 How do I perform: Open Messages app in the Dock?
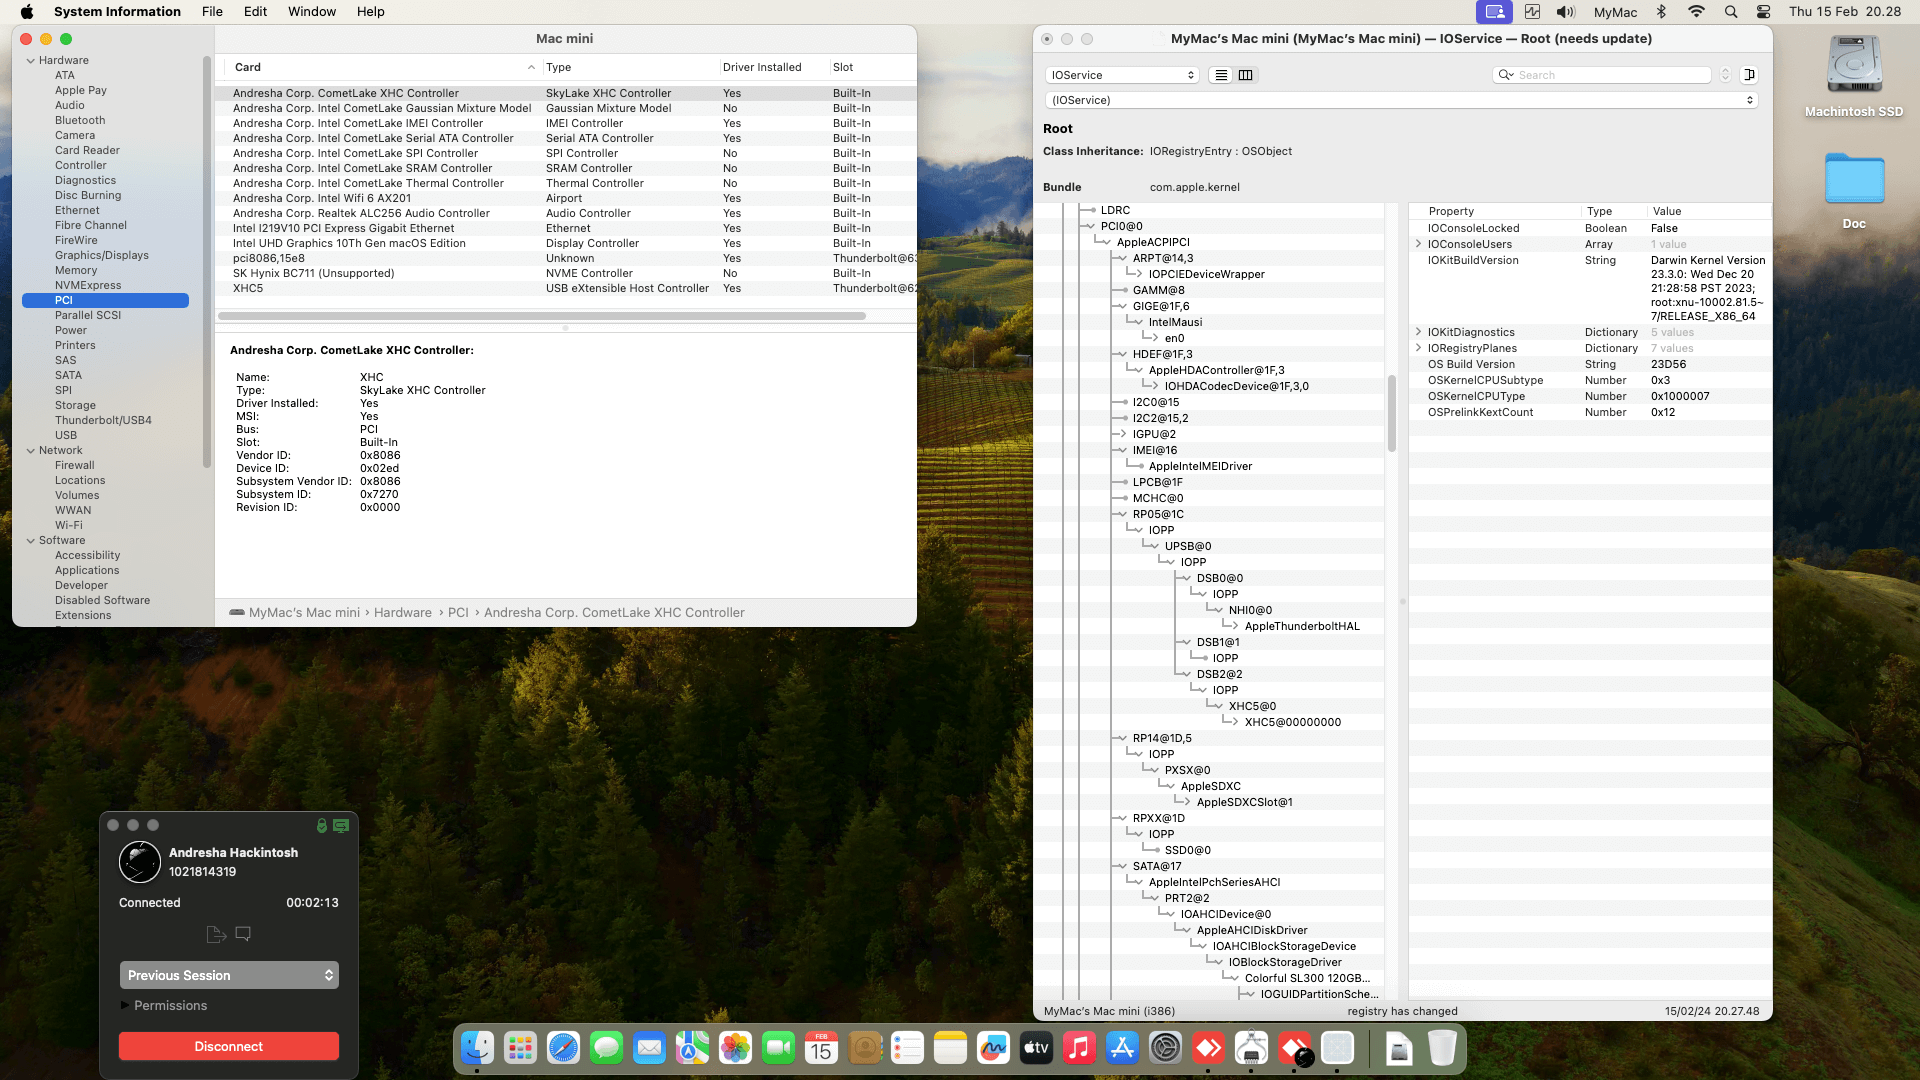(606, 1048)
